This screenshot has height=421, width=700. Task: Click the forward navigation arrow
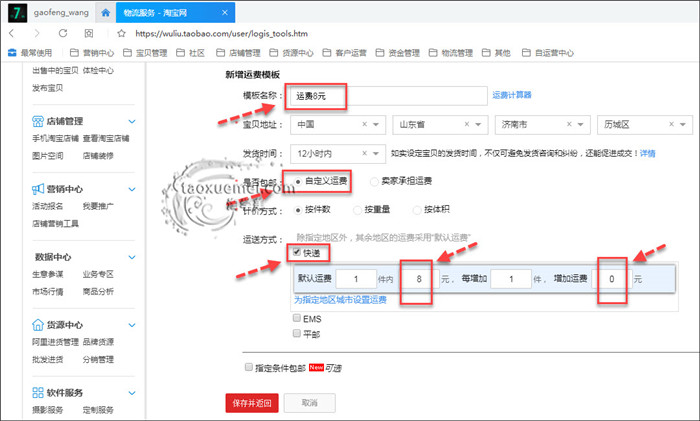coord(37,33)
